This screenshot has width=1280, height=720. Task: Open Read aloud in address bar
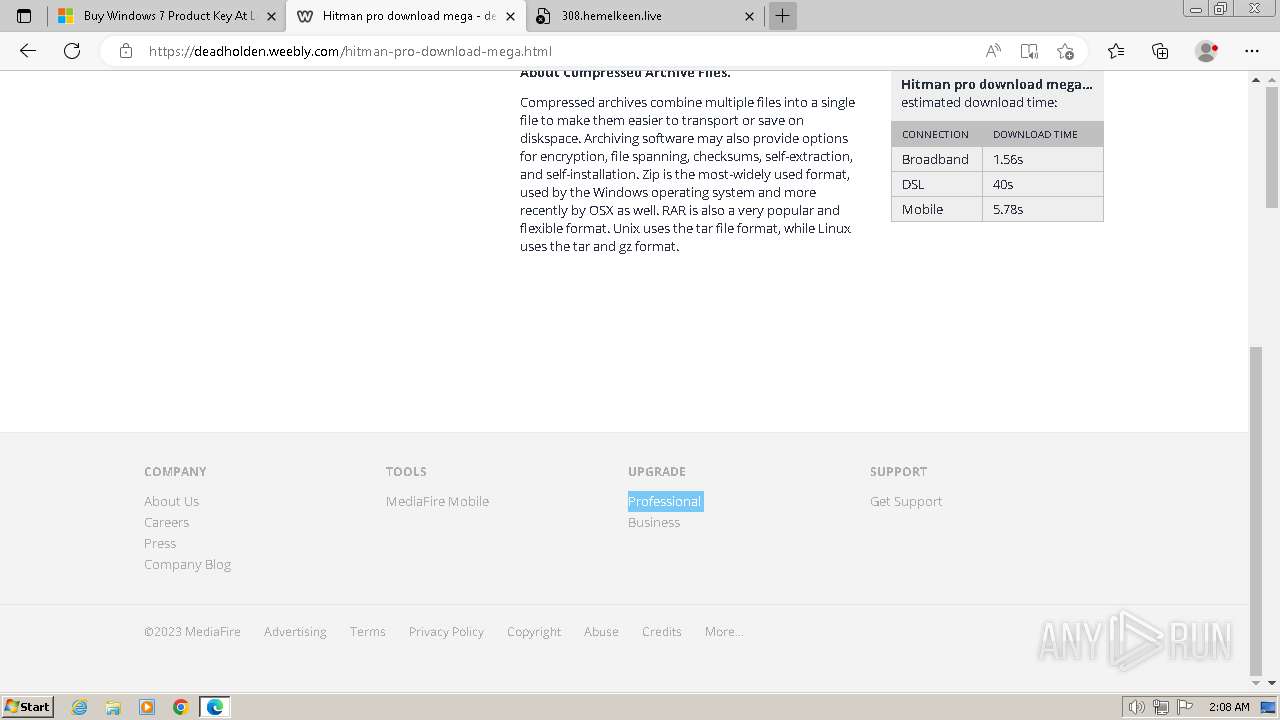pyautogui.click(x=993, y=51)
